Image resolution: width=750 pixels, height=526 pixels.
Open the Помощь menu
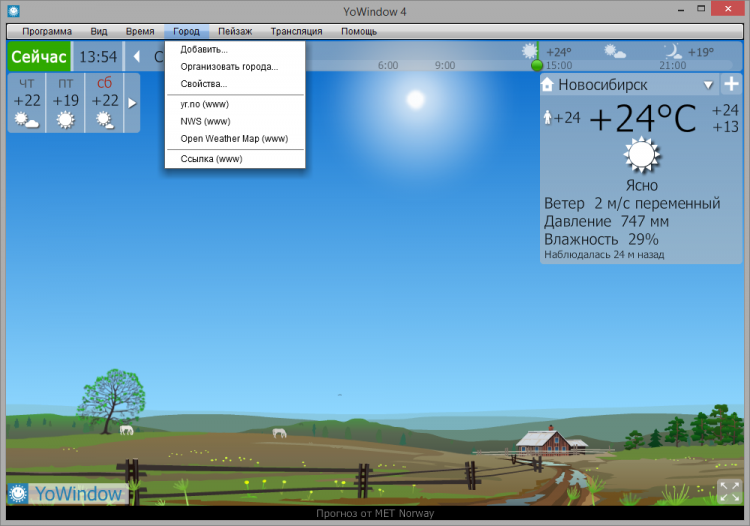(359, 32)
